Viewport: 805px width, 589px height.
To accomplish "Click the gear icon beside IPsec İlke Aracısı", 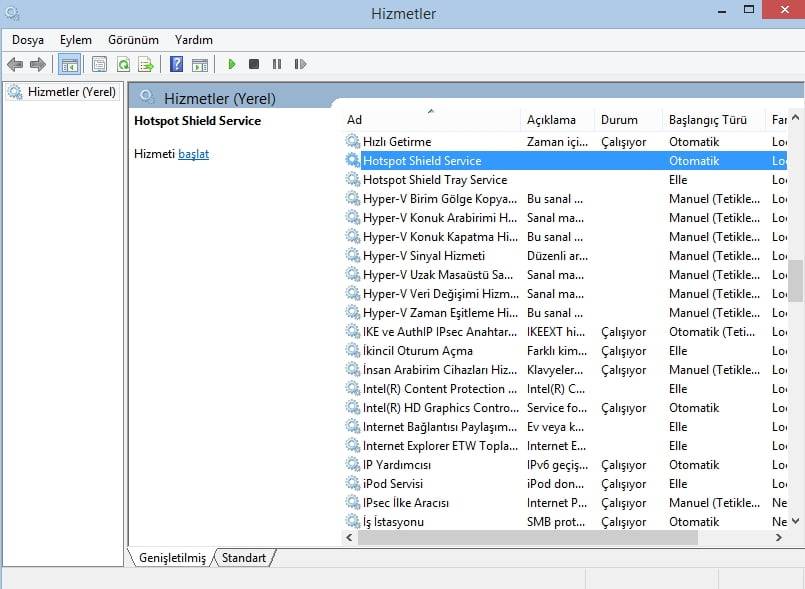I will [352, 502].
